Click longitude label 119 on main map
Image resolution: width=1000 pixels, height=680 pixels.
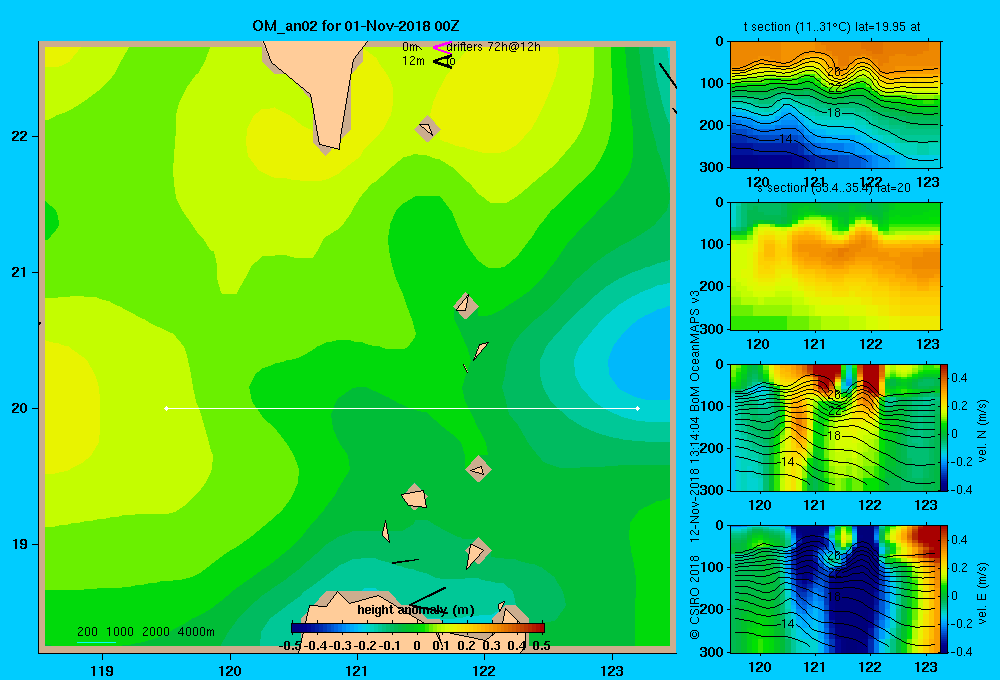(x=102, y=670)
